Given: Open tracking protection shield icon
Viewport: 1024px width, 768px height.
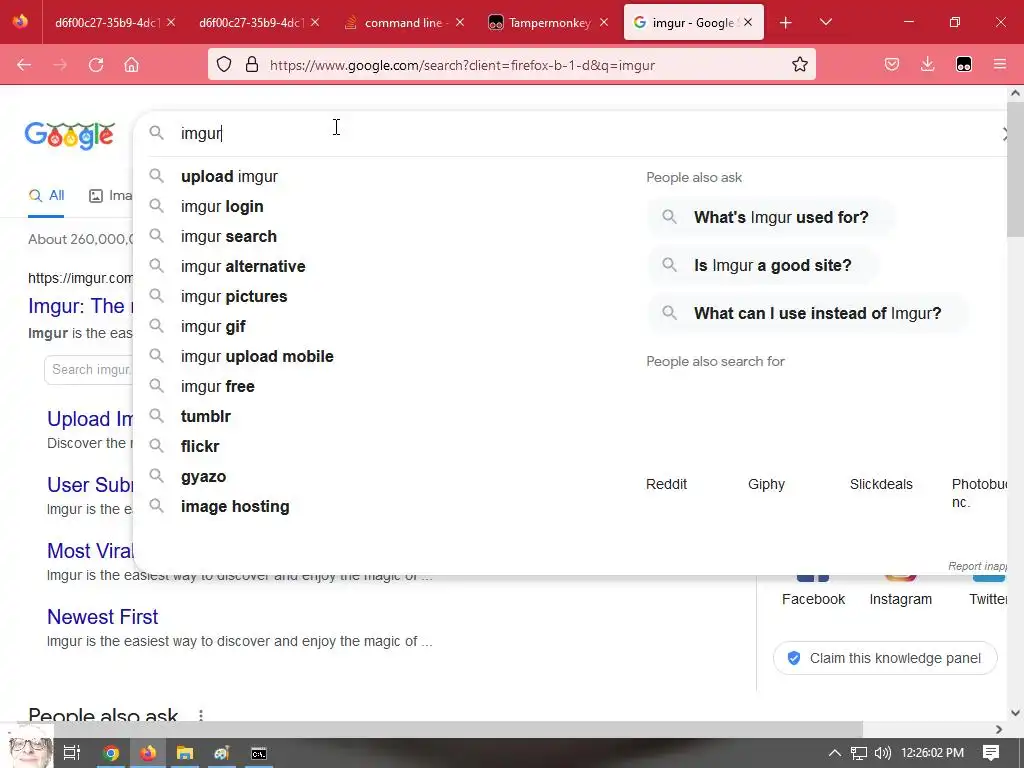Looking at the screenshot, I should point(224,65).
